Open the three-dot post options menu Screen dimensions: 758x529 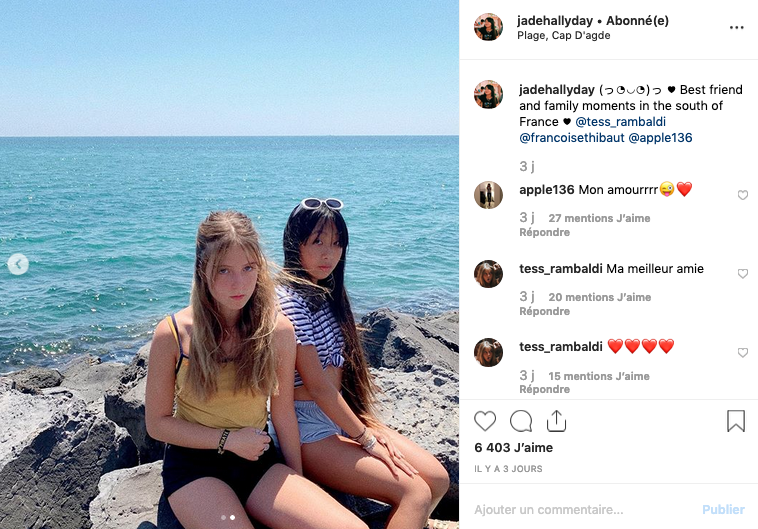click(737, 28)
